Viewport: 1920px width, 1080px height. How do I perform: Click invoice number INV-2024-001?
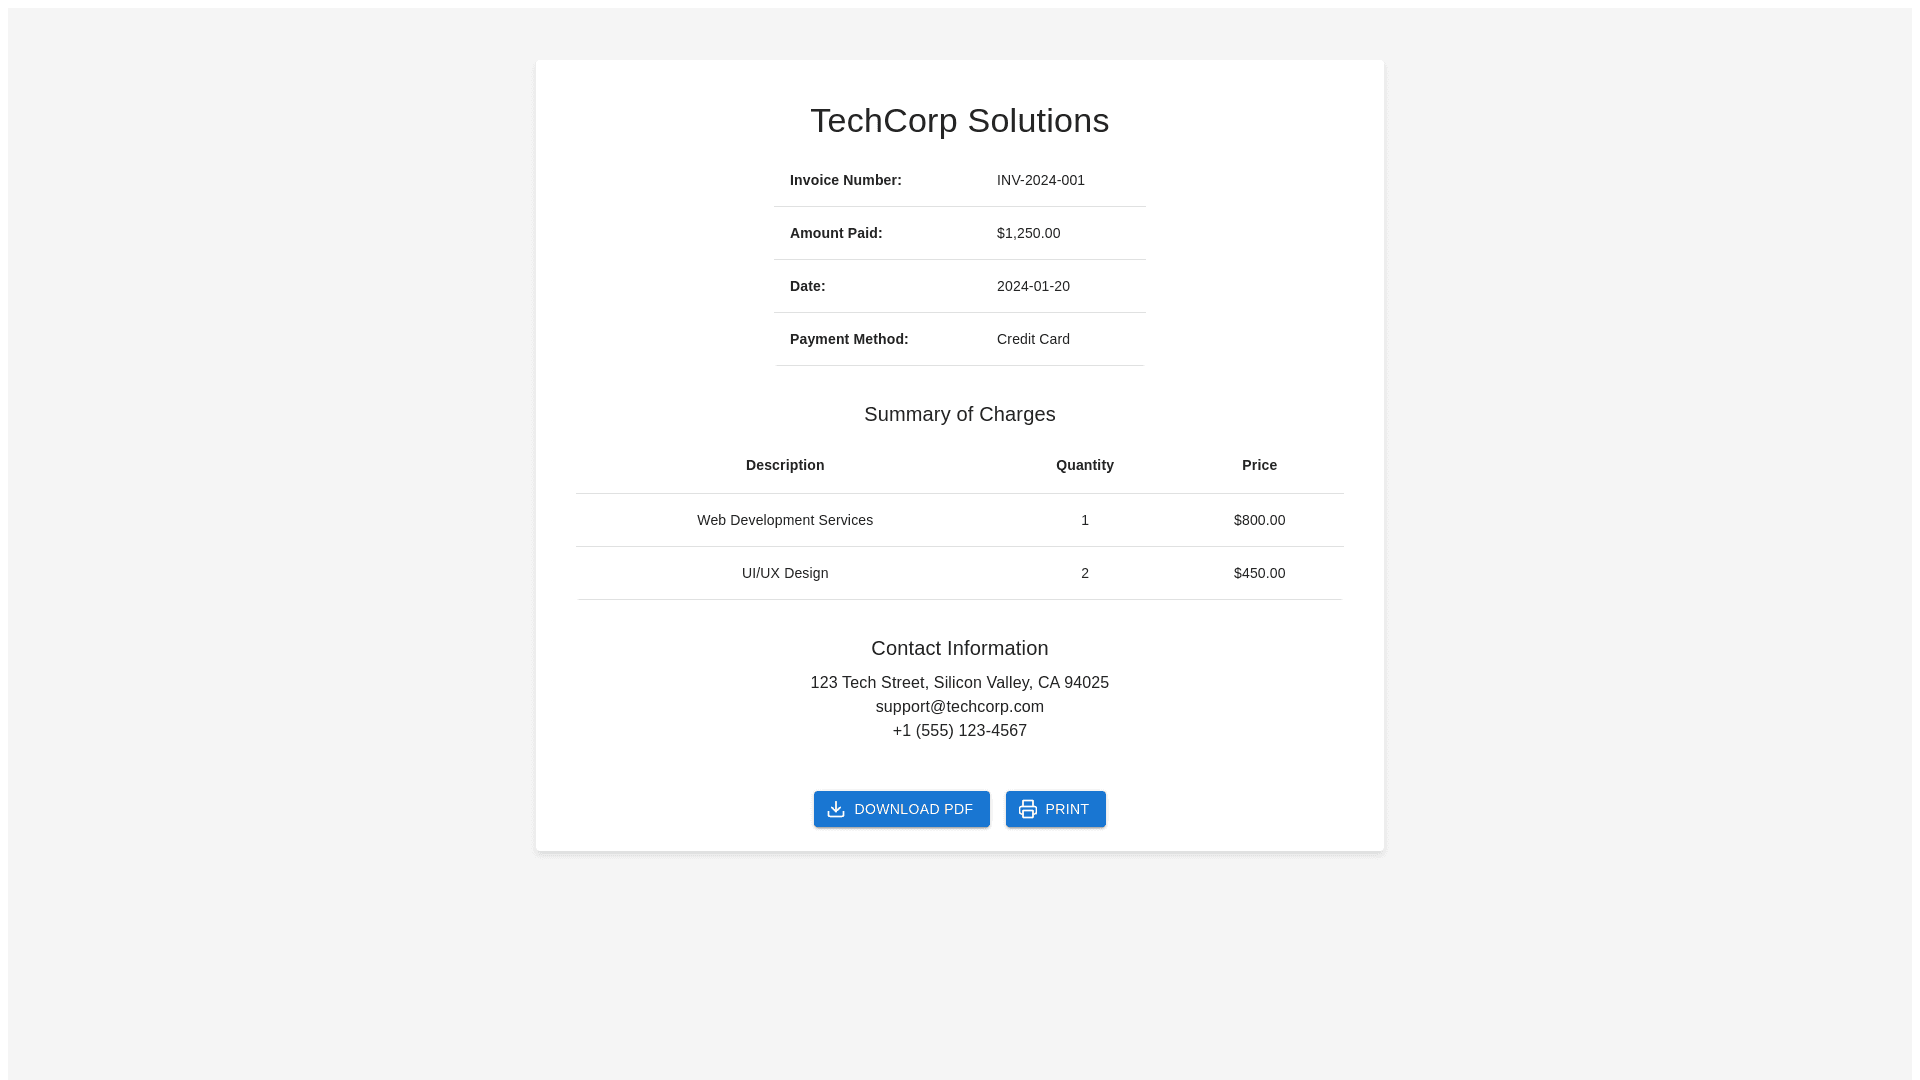1040,180
